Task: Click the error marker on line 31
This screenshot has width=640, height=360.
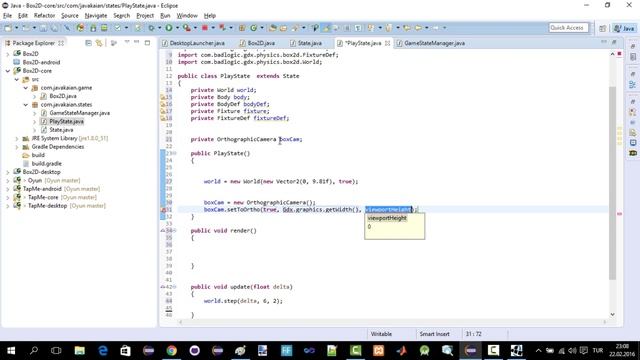Action: click(x=163, y=210)
